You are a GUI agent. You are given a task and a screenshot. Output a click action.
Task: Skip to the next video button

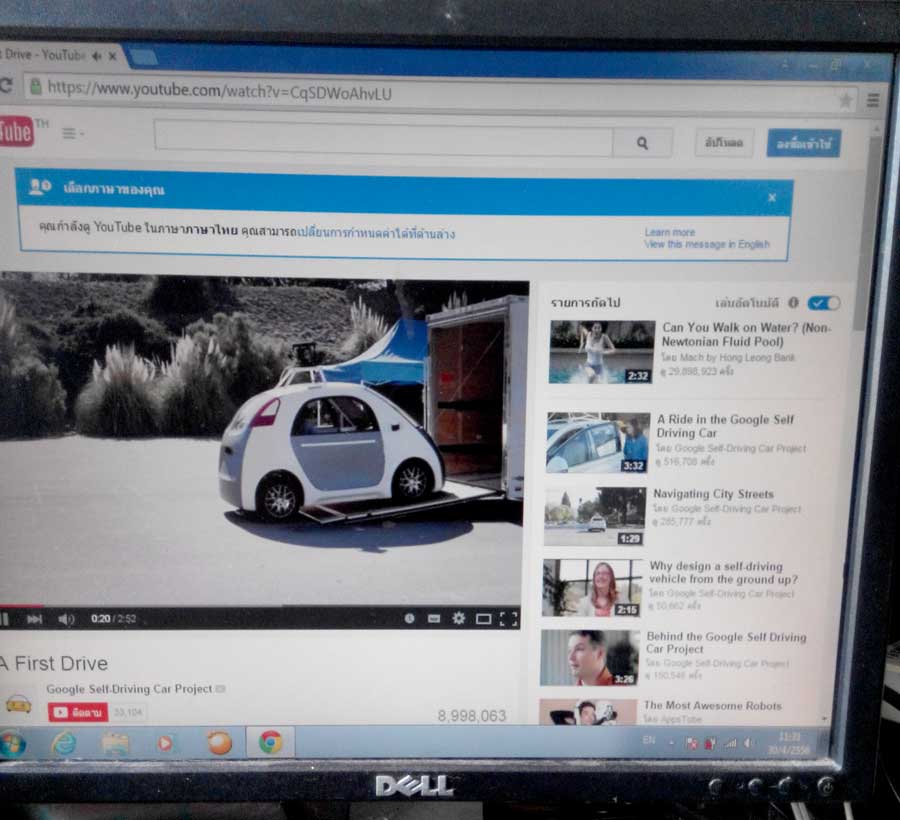pos(34,619)
